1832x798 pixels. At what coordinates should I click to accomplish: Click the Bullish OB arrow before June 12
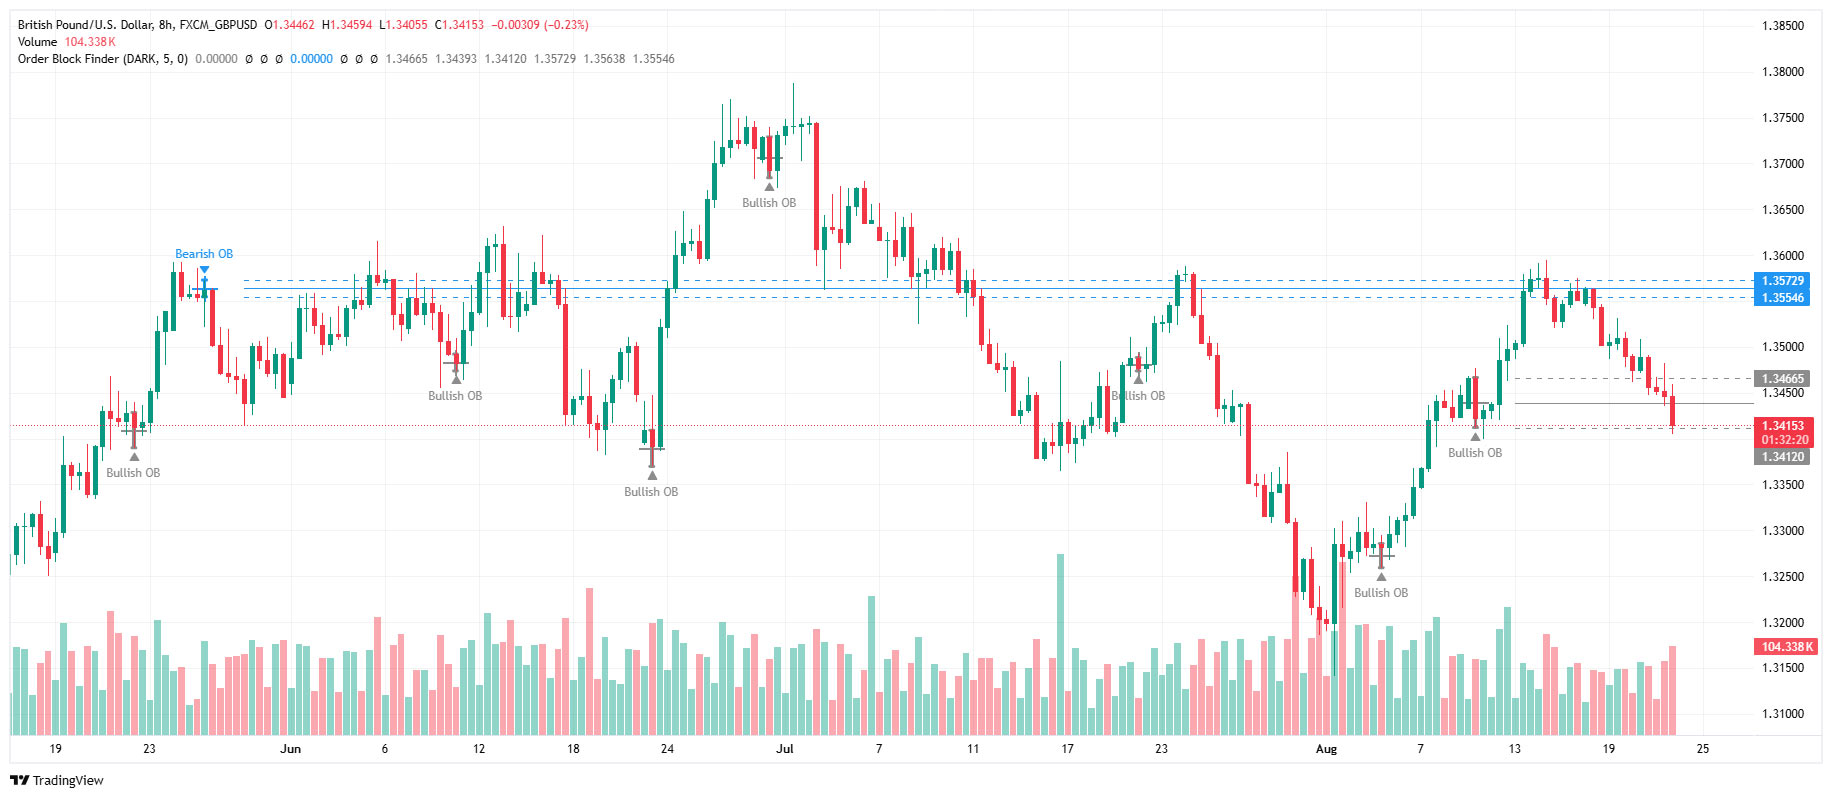tap(456, 379)
